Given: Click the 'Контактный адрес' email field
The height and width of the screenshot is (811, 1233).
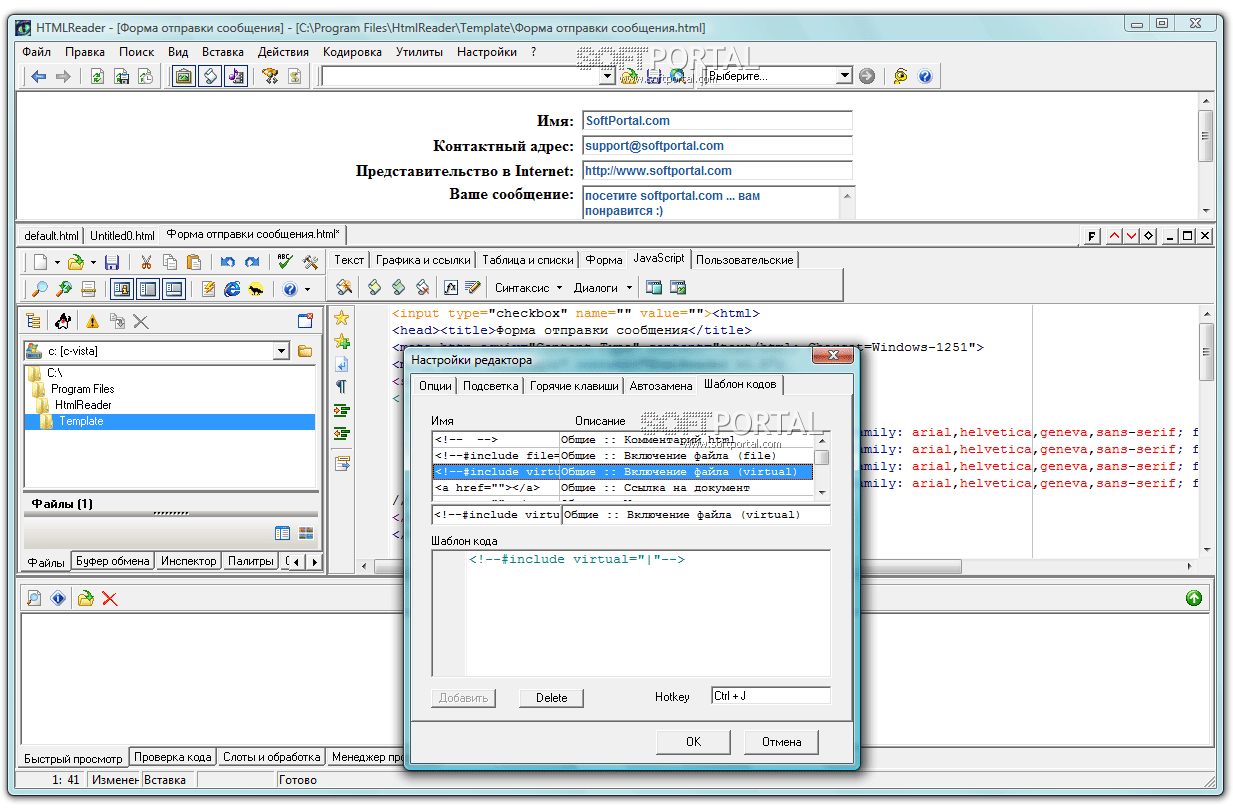Looking at the screenshot, I should [717, 146].
